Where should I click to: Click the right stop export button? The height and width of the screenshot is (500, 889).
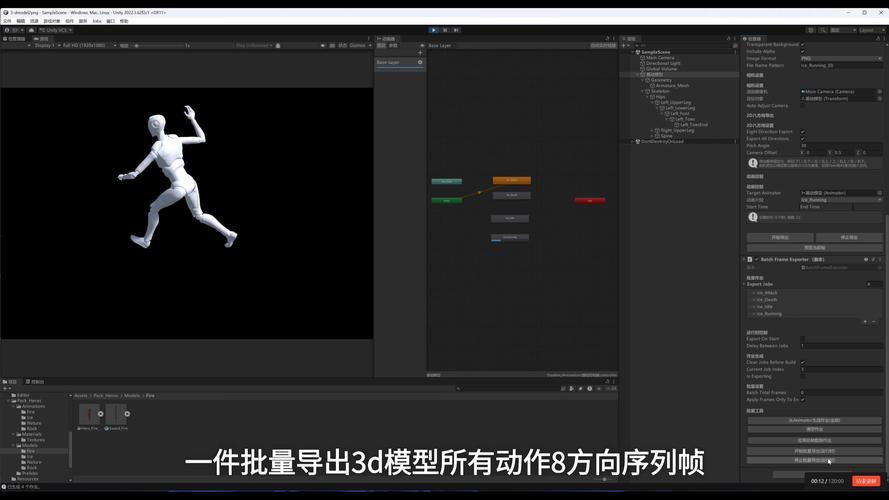coord(849,238)
